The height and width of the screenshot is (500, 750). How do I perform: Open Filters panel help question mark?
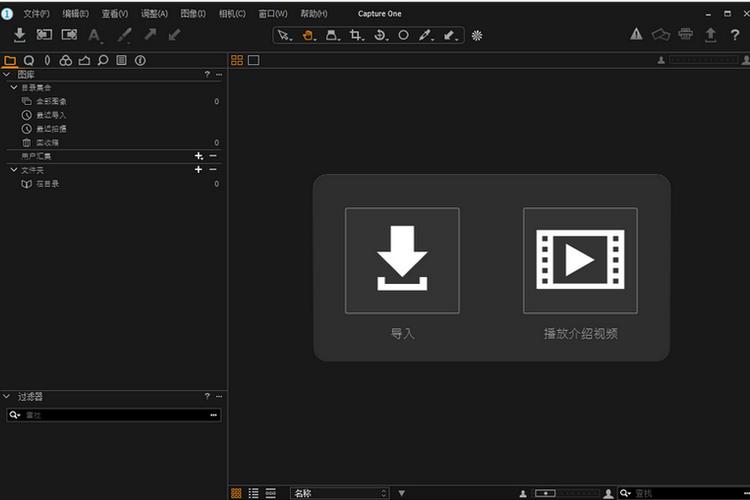pyautogui.click(x=207, y=396)
